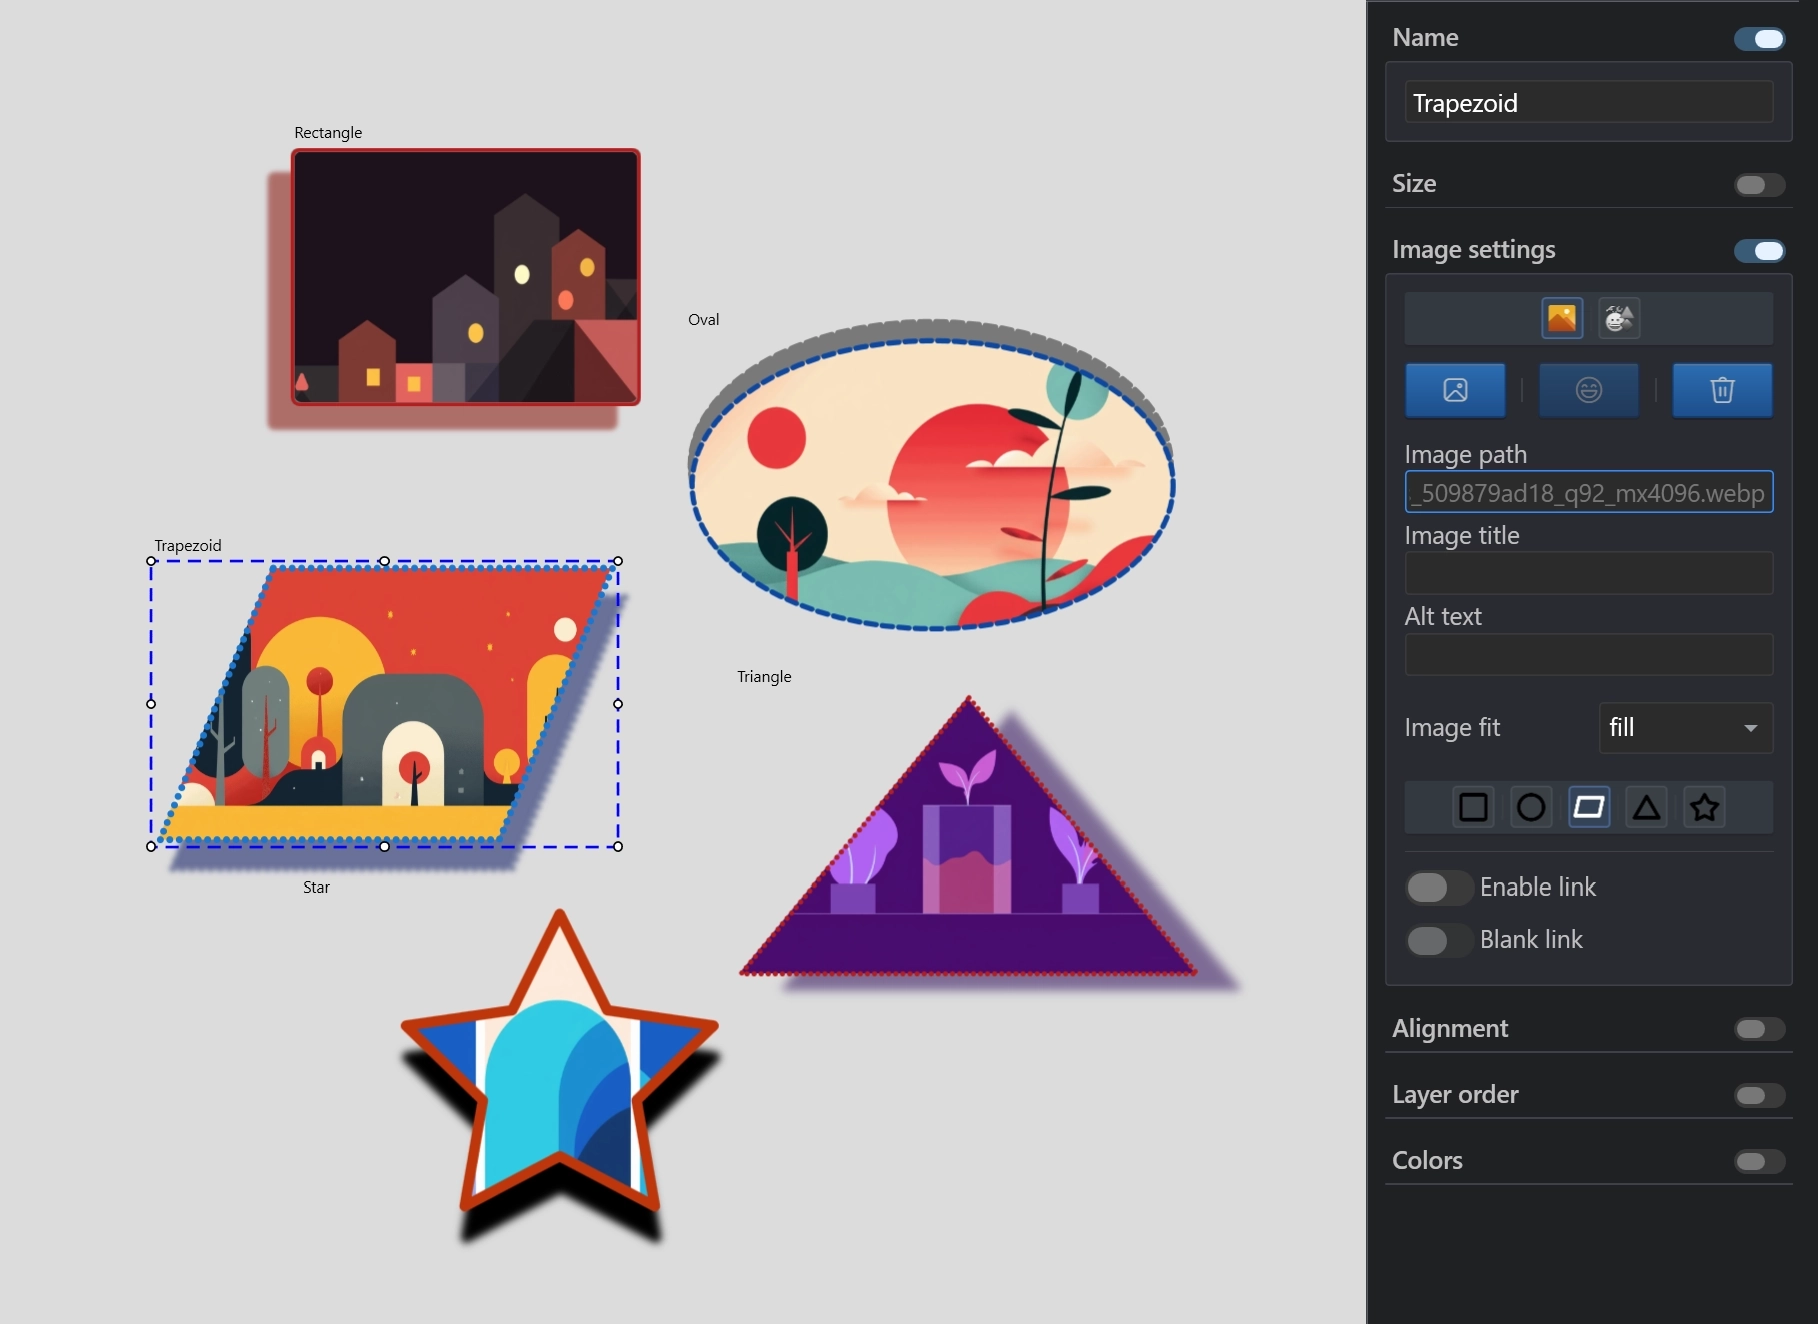The image size is (1818, 1324).
Task: Click the Image title input field
Action: 1588,573
